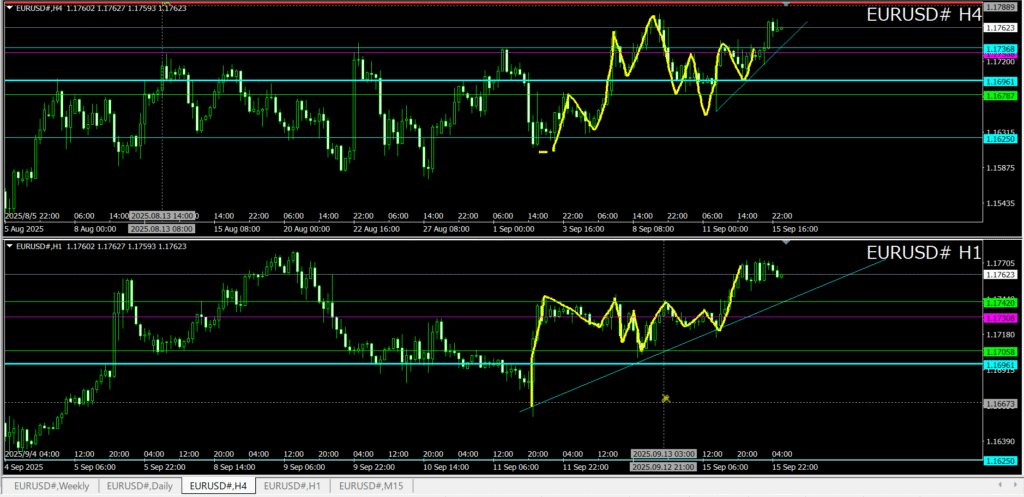This screenshot has height=497, width=1024.
Task: Select the gray 1.16673 crosshair price tag
Action: [1001, 404]
